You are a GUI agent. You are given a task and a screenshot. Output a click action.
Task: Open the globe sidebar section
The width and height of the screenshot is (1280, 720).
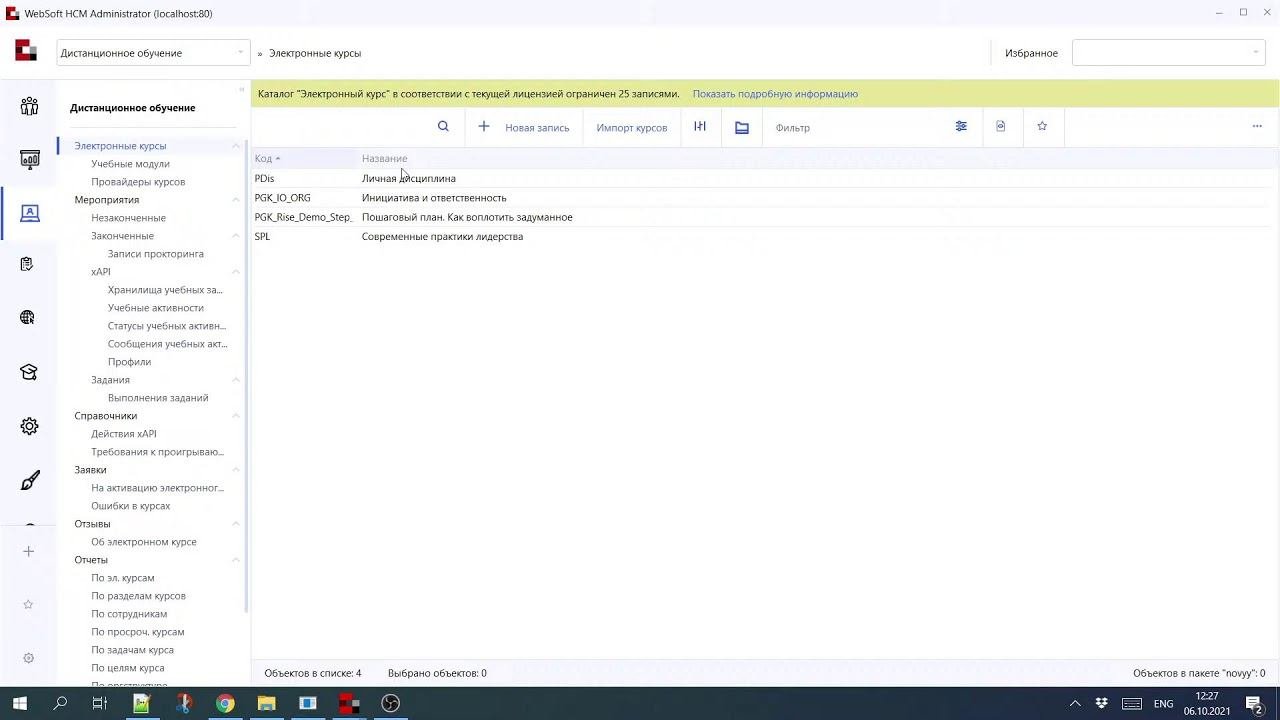[x=28, y=318]
